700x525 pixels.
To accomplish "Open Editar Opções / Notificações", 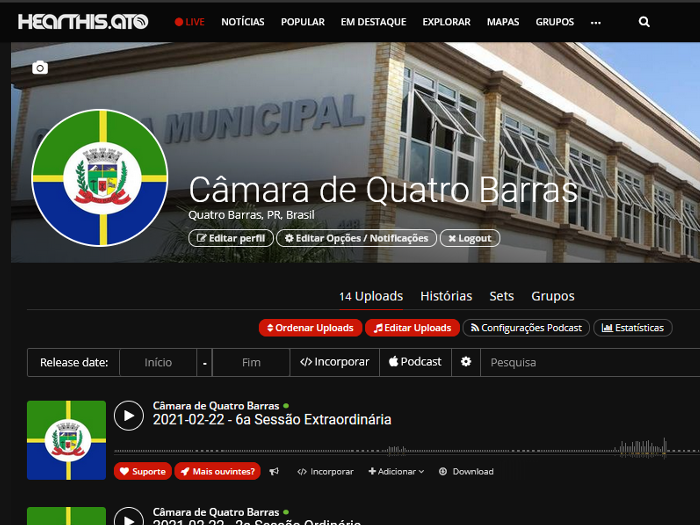I will point(356,238).
